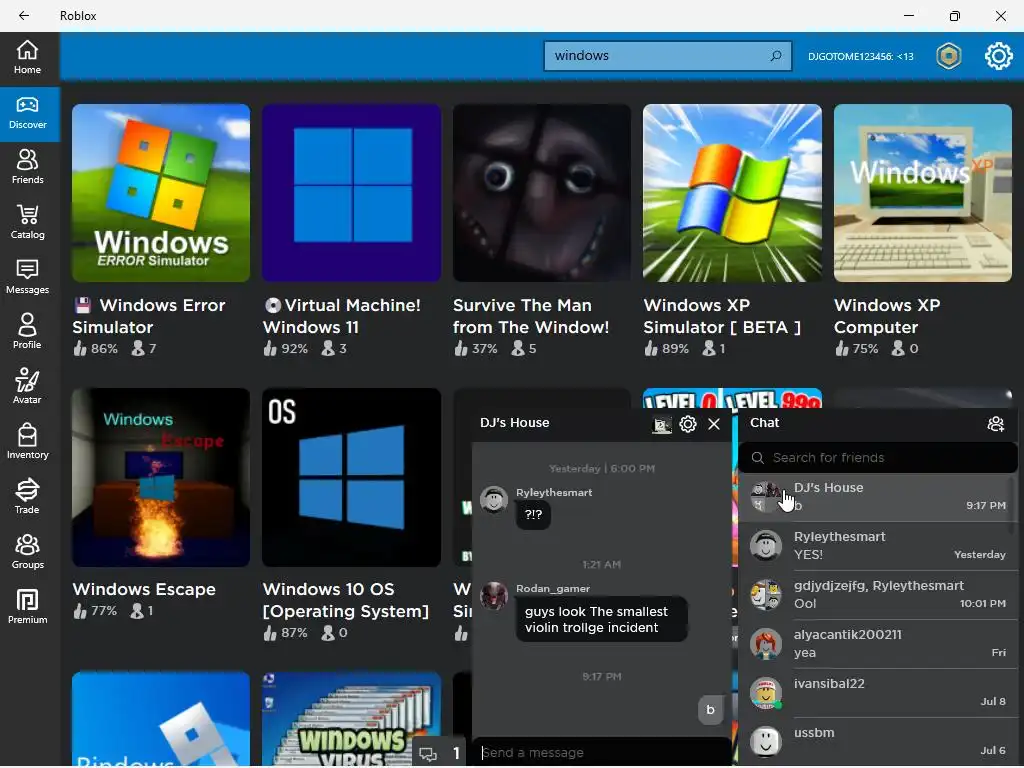The image size is (1024, 768).
Task: Click the Rodan_gamer username
Action: (552, 588)
